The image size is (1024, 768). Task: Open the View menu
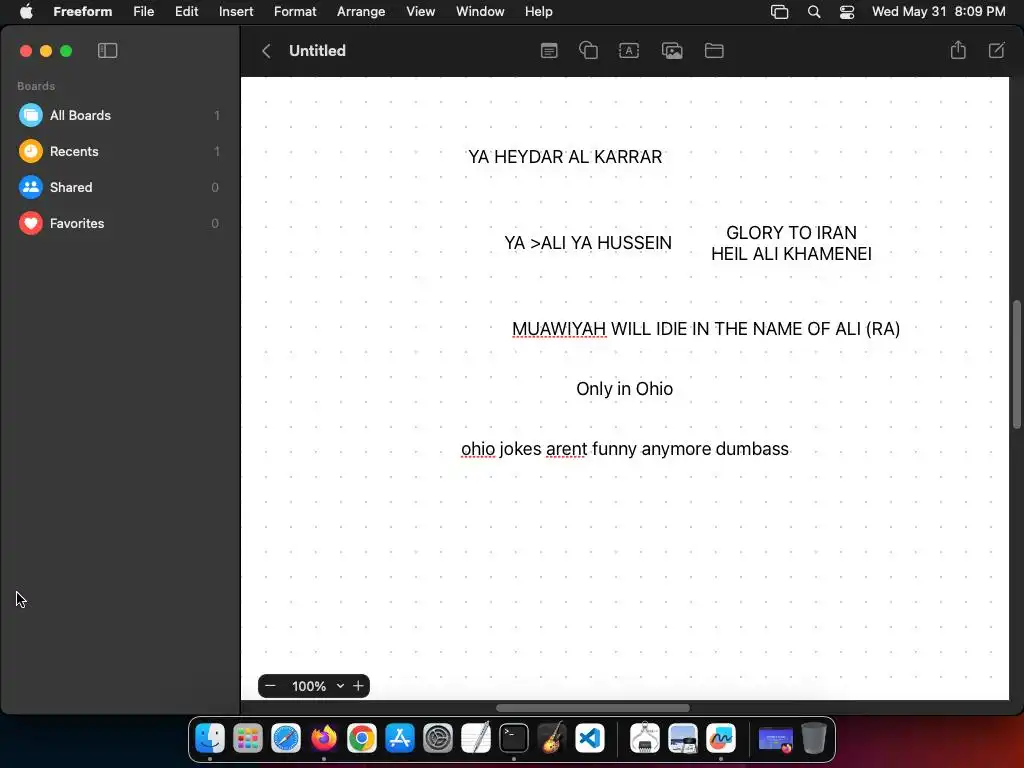pyautogui.click(x=421, y=11)
